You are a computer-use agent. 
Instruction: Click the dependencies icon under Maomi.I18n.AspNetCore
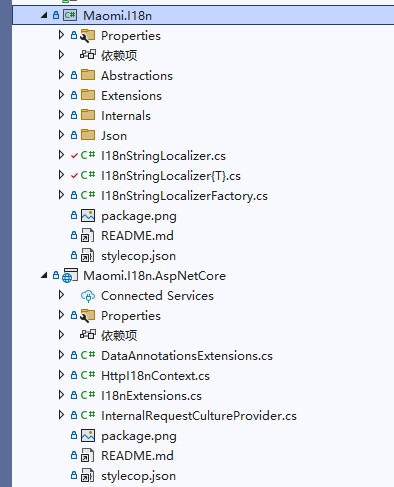click(88, 335)
